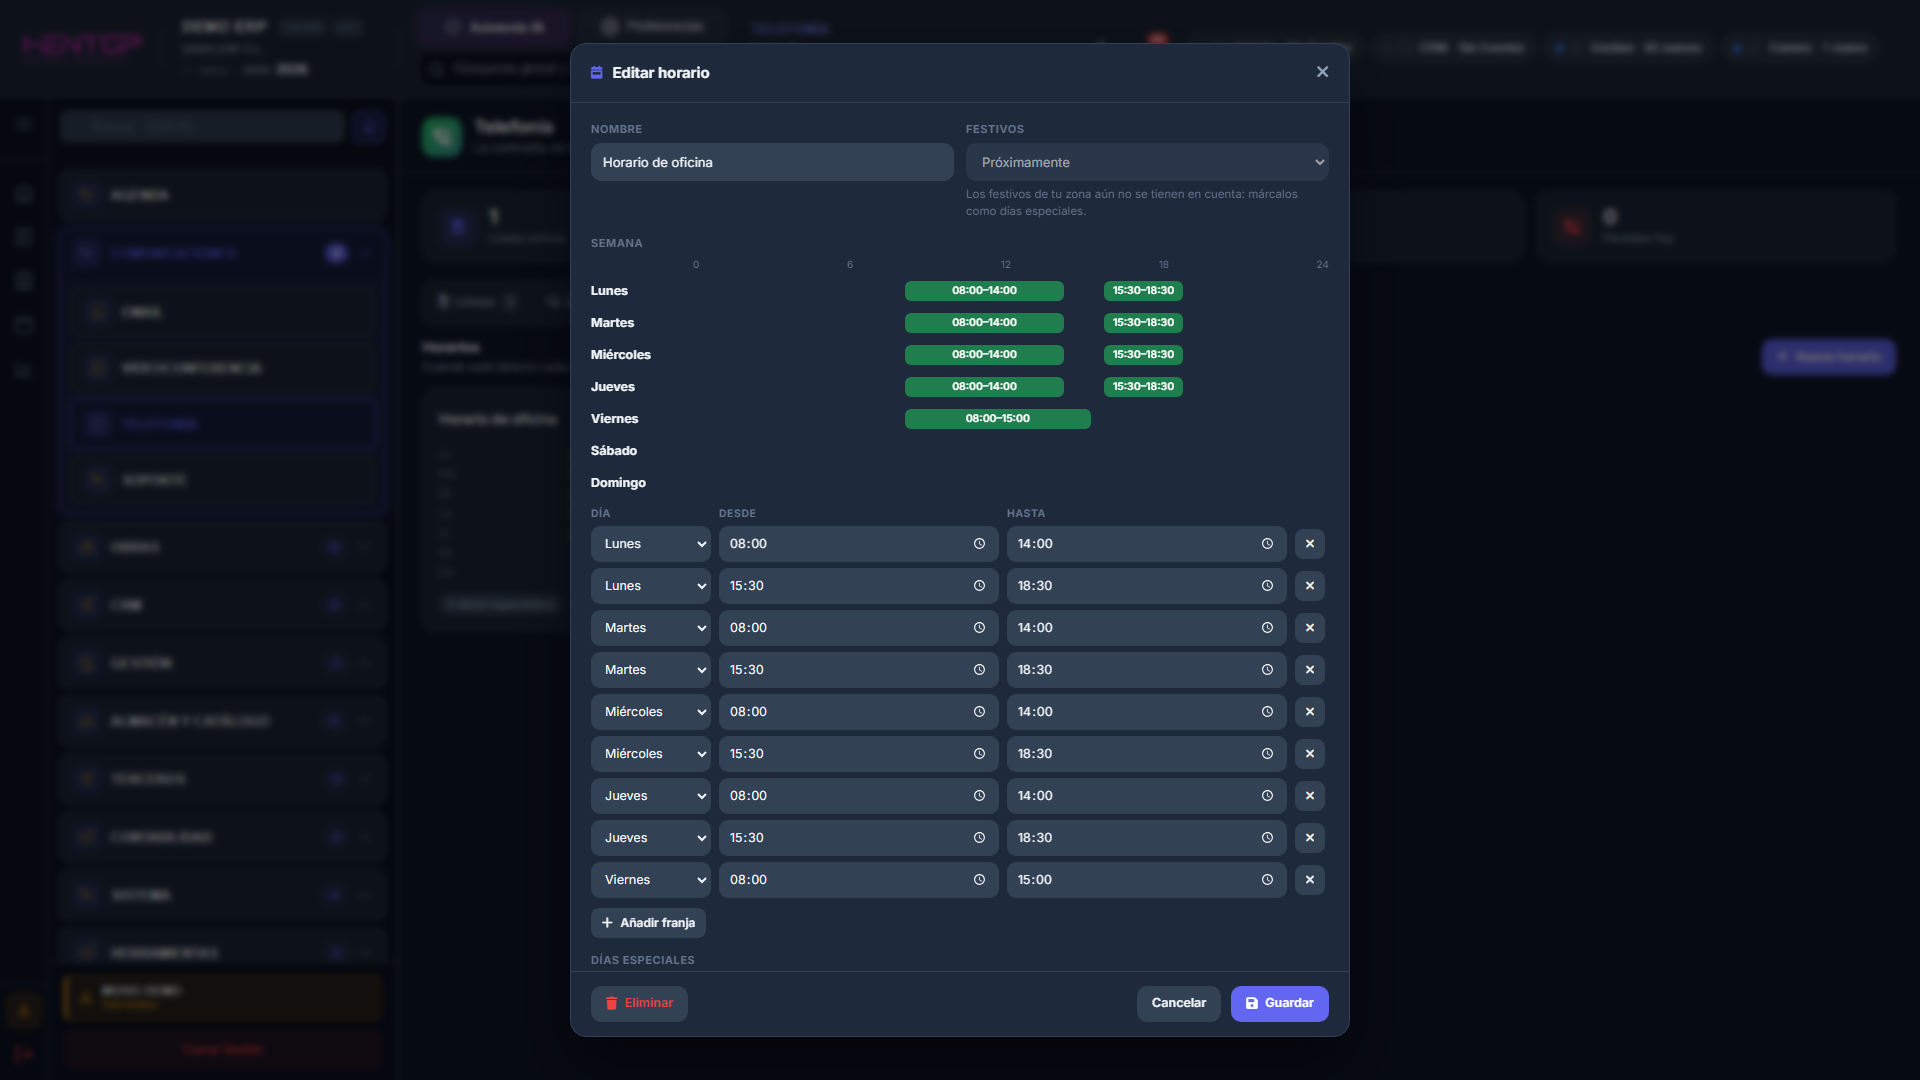Remove the Viernes 08:00–15:00 slot
Viewport: 1920px width, 1080px height.
[x=1309, y=880]
